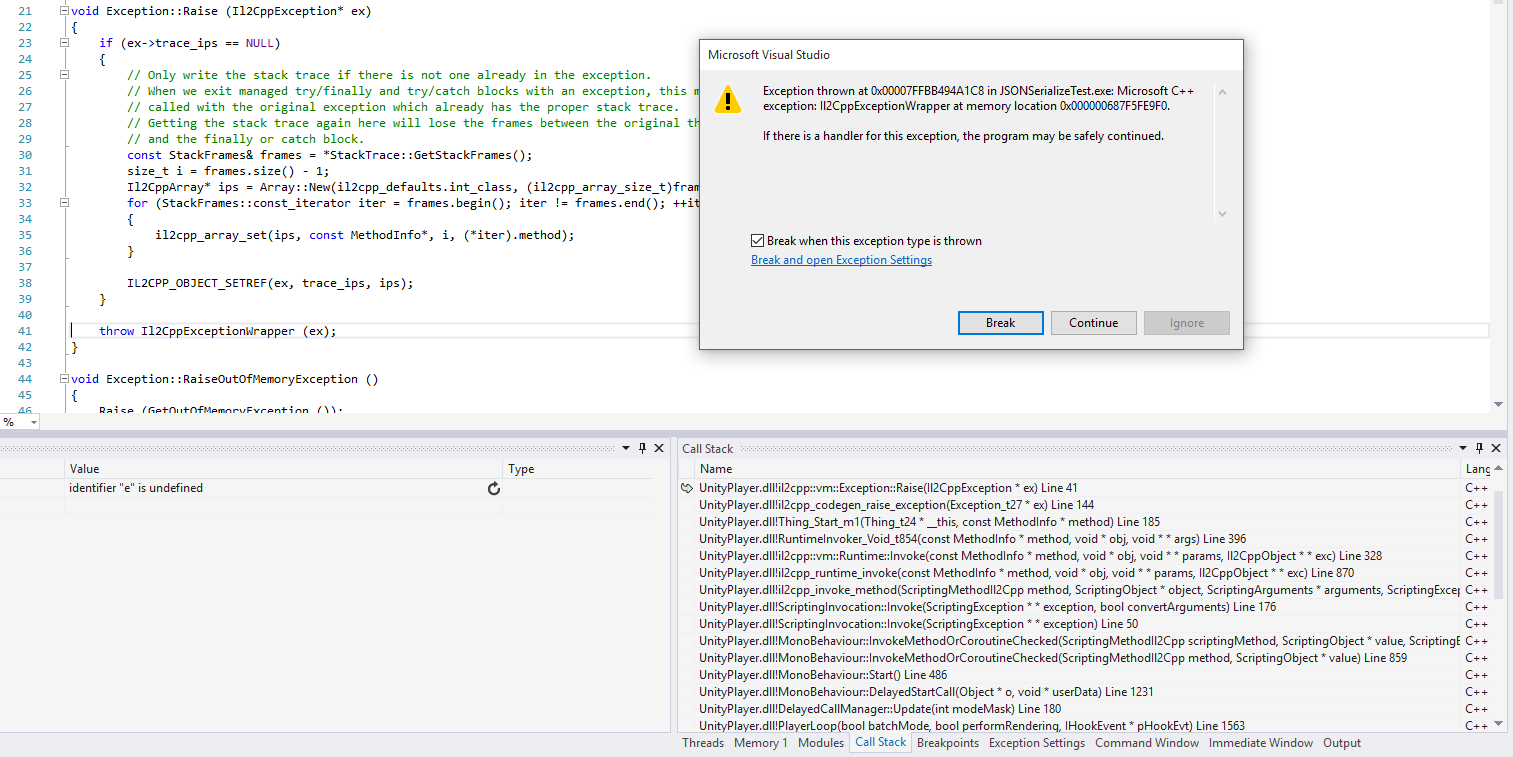Viewport: 1513px width, 757px height.
Task: Open the Exception Settings tab
Action: point(1036,743)
